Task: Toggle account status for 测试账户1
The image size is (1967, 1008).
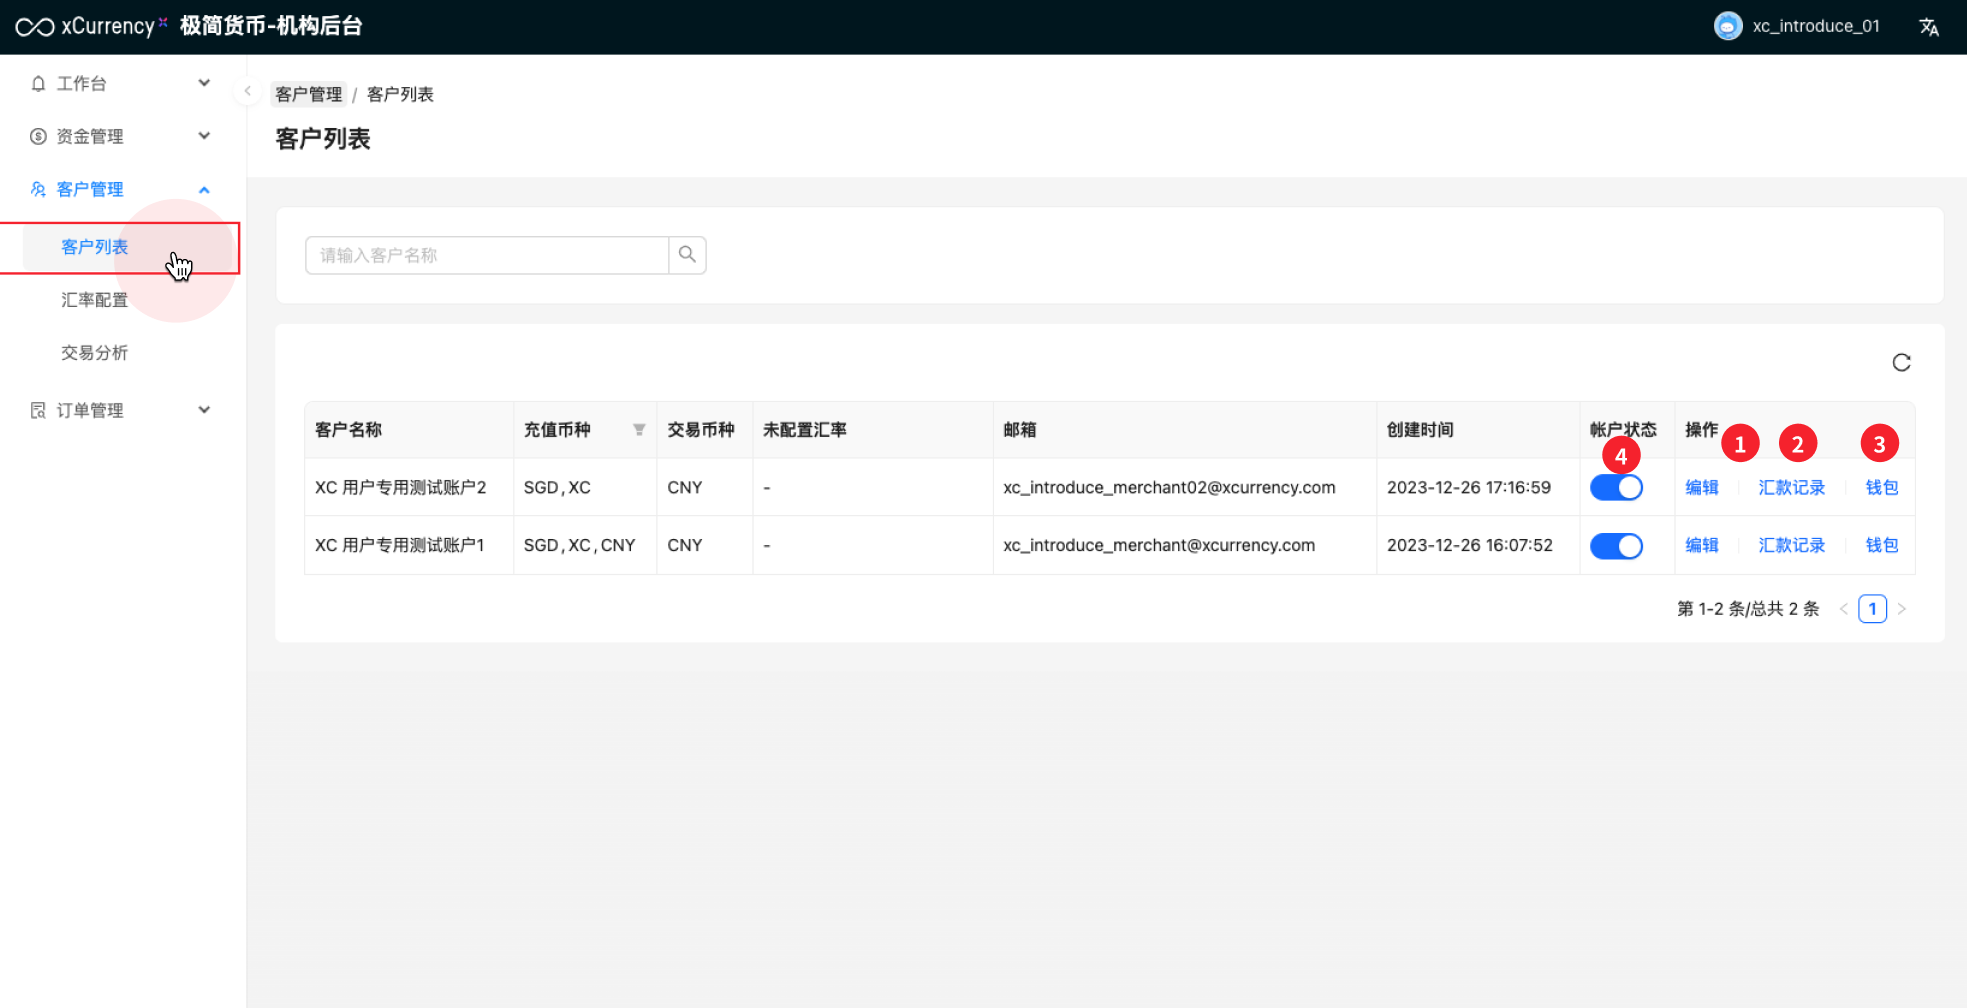Action: [1616, 546]
